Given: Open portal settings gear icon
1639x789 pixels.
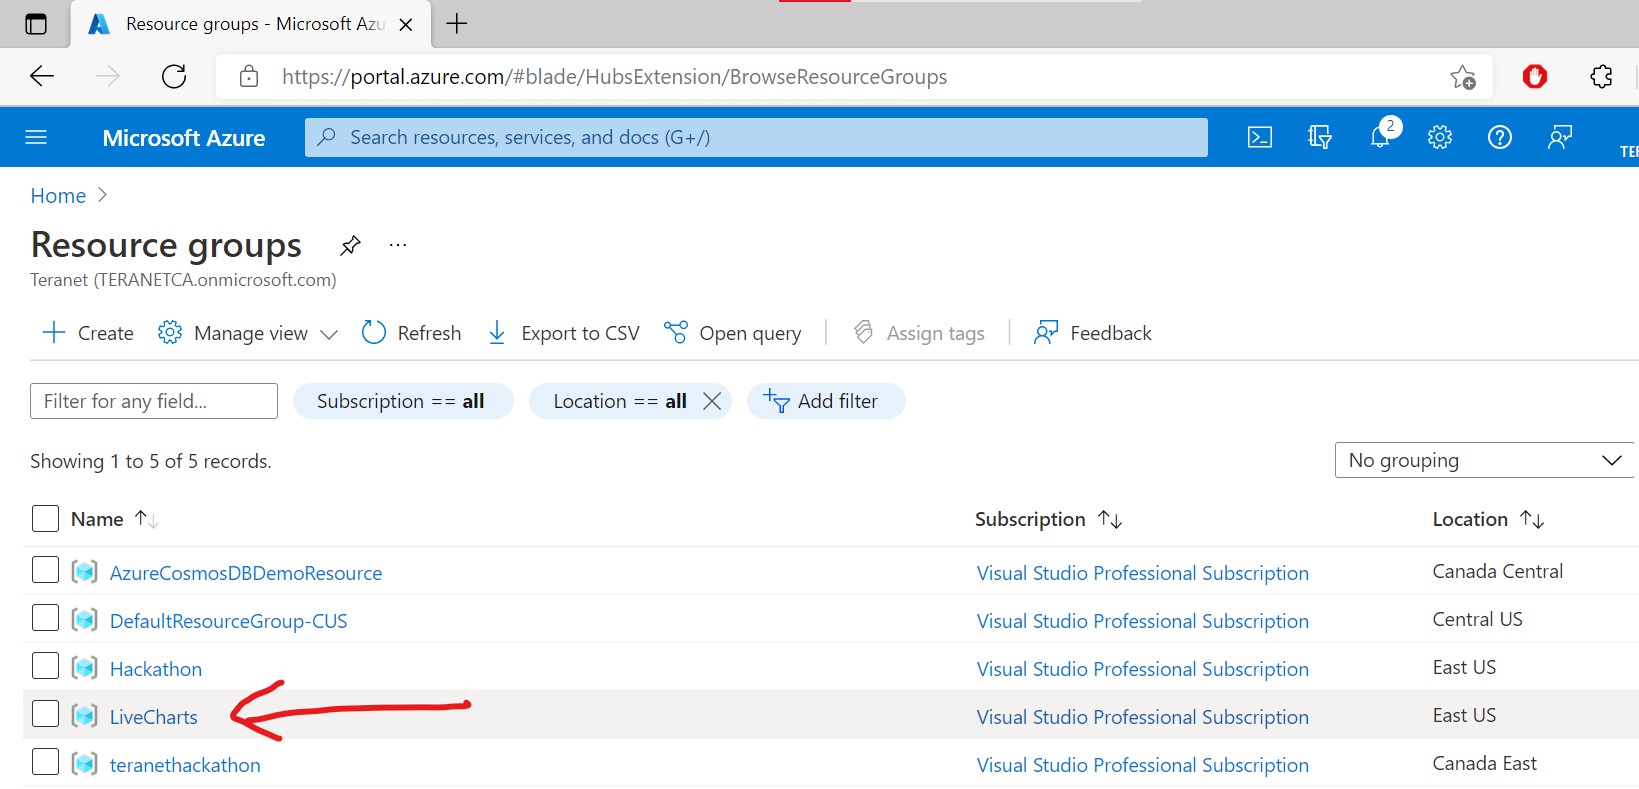Looking at the screenshot, I should [x=1440, y=137].
